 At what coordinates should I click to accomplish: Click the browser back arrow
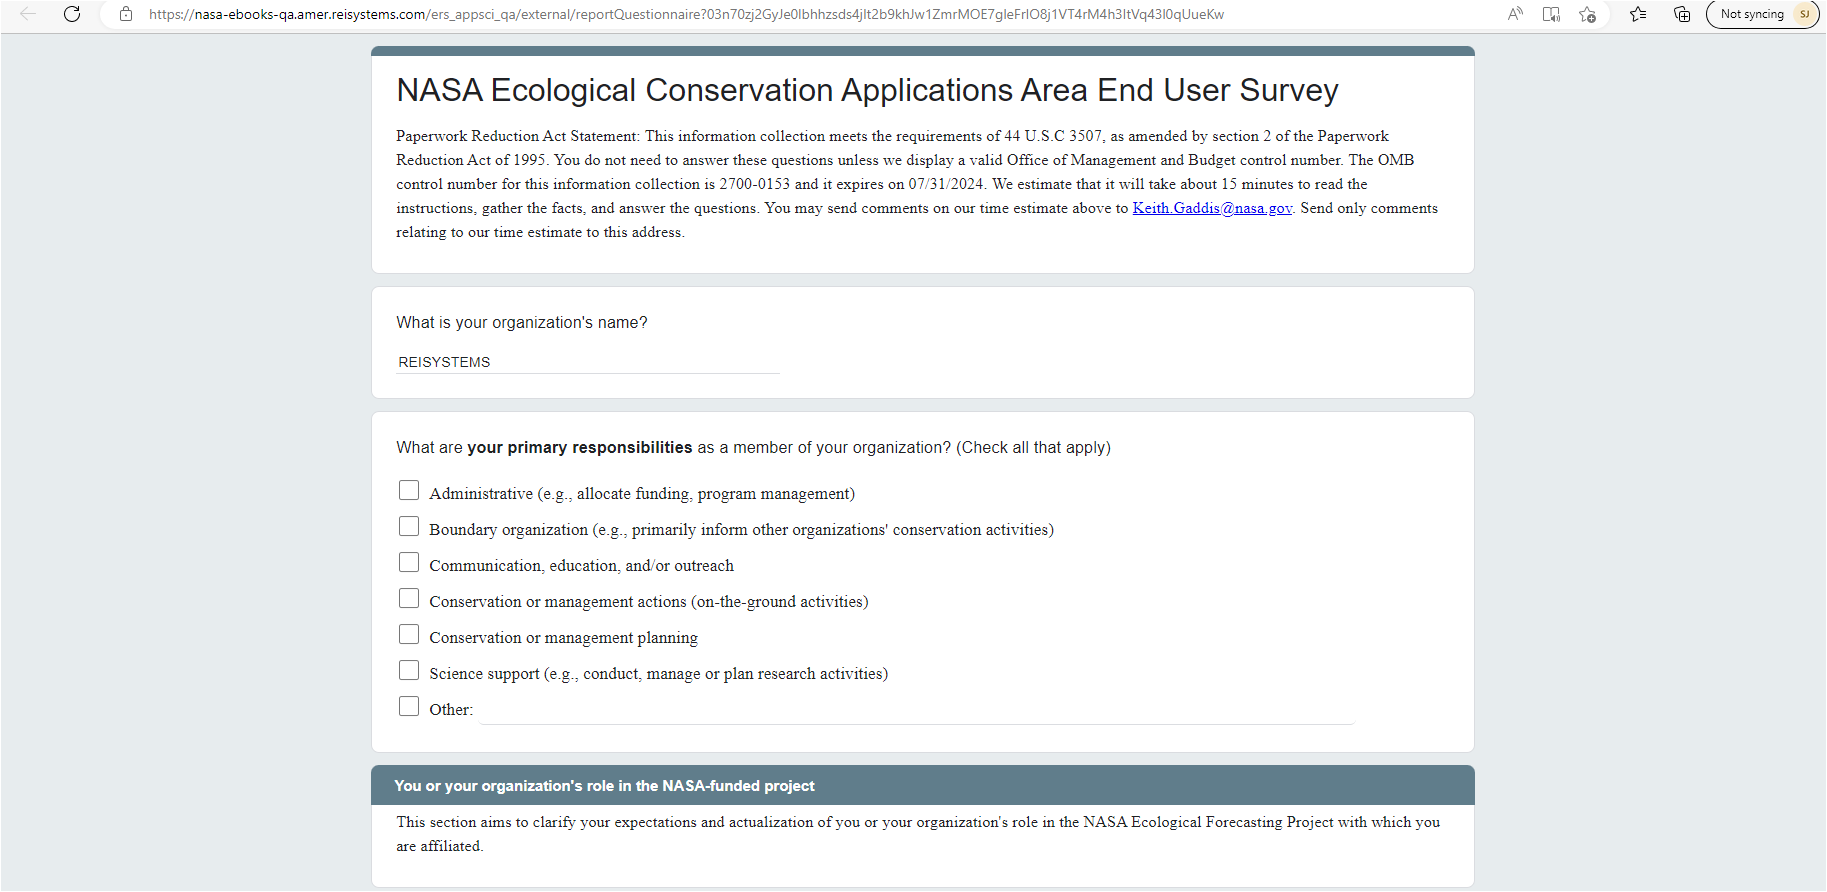(x=28, y=14)
